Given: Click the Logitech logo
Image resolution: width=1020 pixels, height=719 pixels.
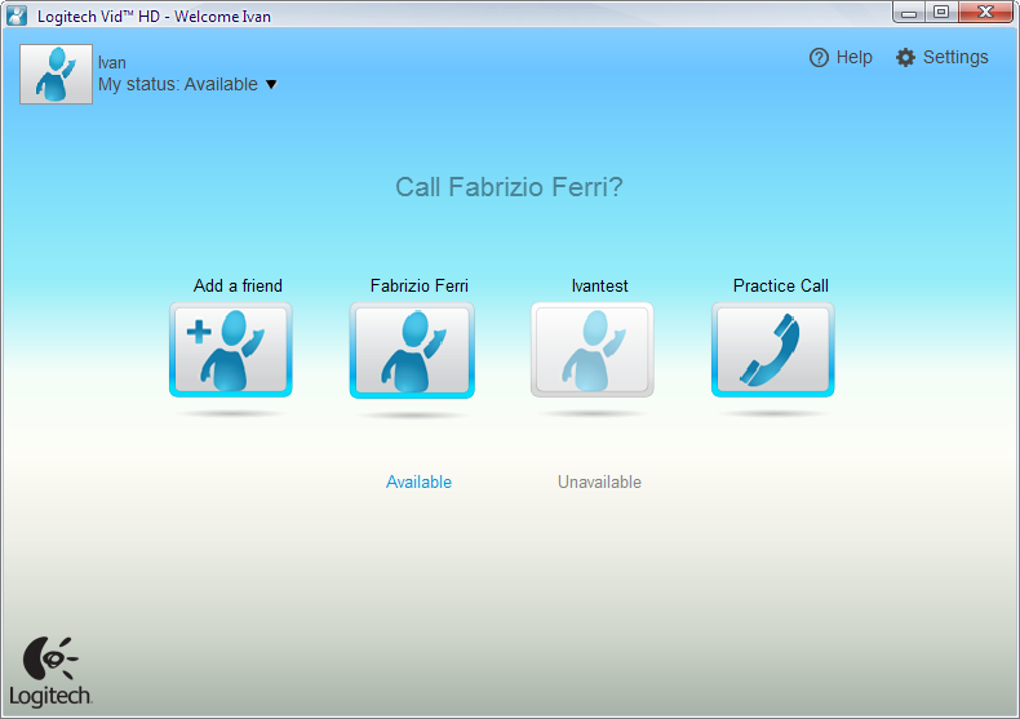Looking at the screenshot, I should tap(51, 672).
